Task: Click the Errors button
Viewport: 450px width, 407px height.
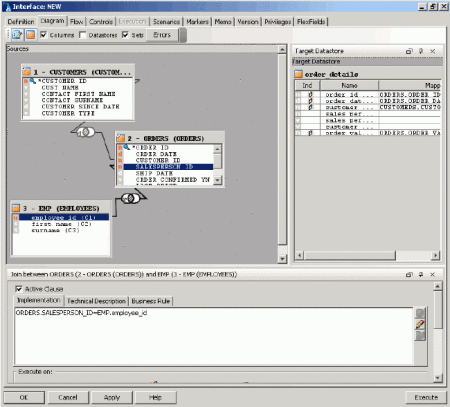Action: 162,35
